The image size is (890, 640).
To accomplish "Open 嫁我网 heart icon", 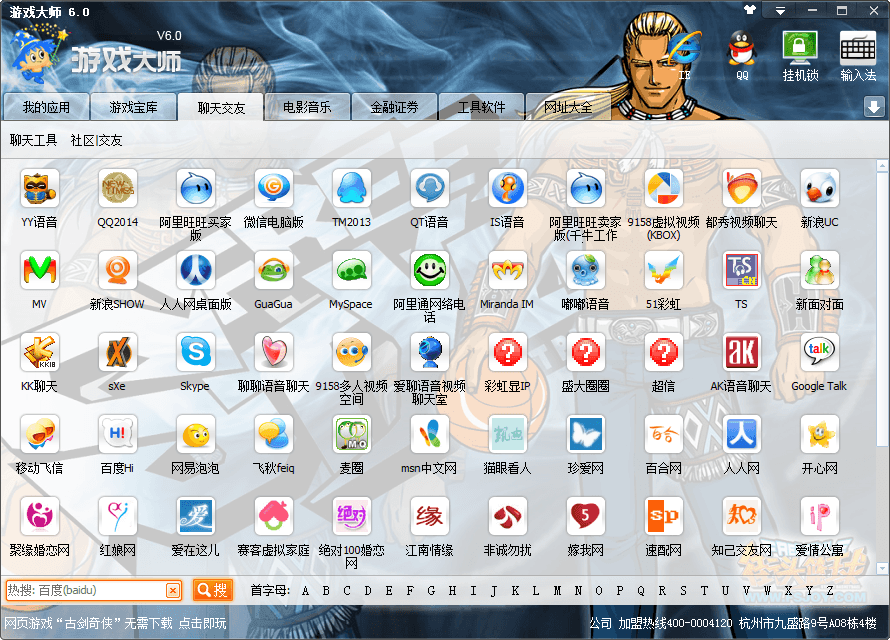I will [x=586, y=516].
